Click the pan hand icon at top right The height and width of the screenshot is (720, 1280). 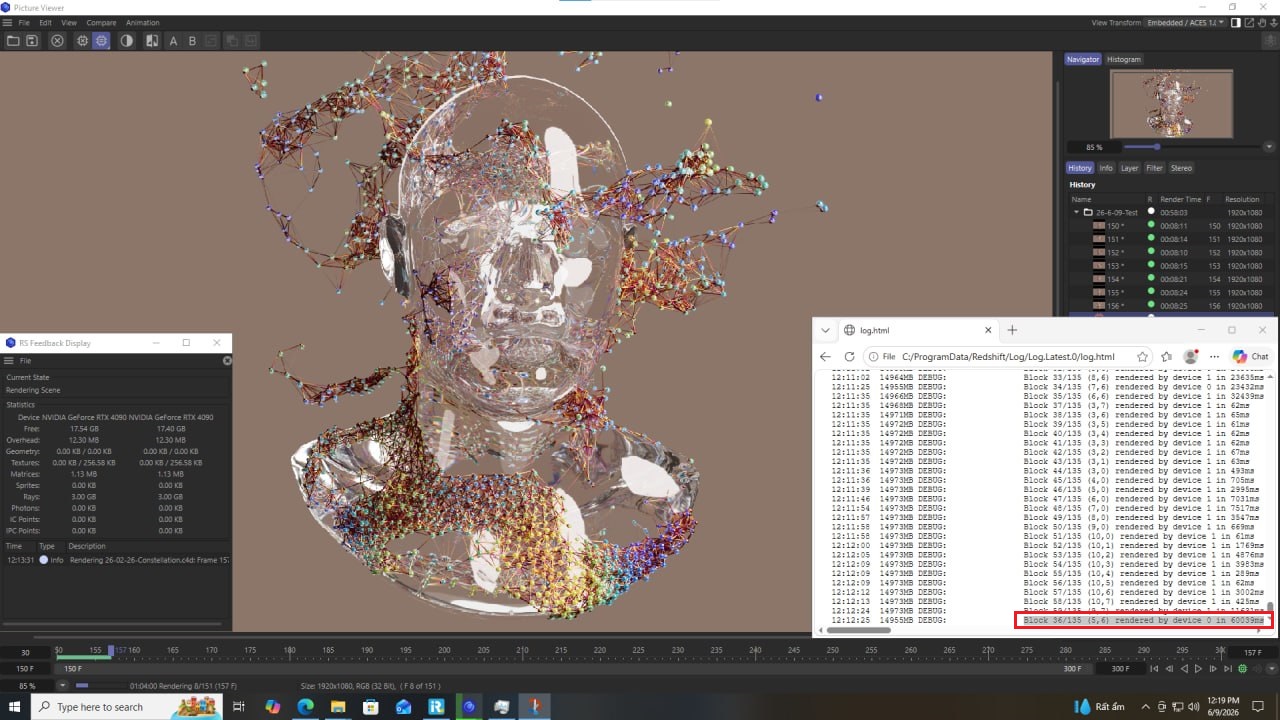tap(1263, 22)
